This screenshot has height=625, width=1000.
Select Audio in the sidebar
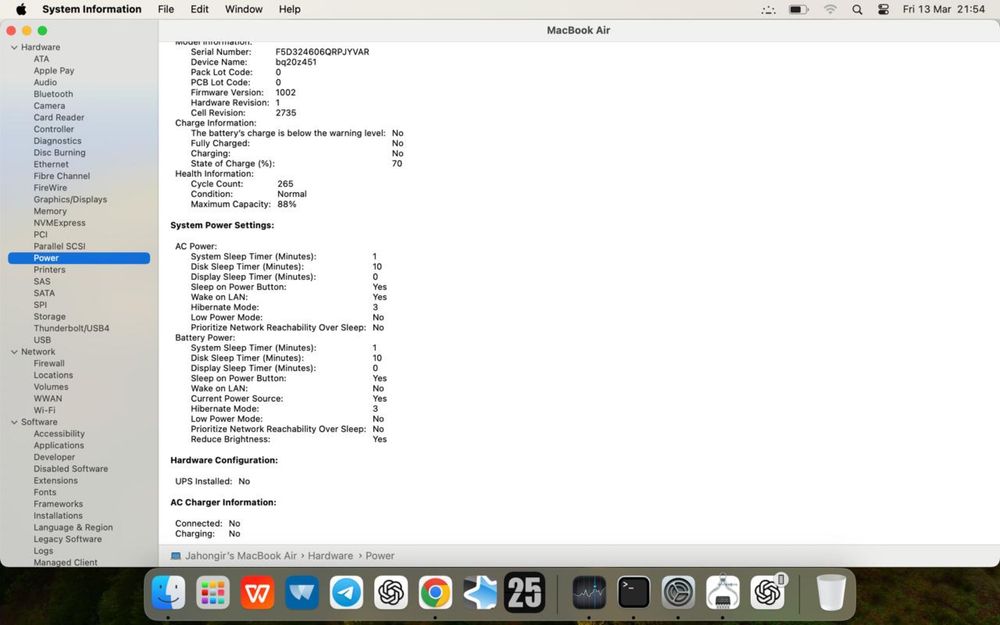click(x=45, y=82)
